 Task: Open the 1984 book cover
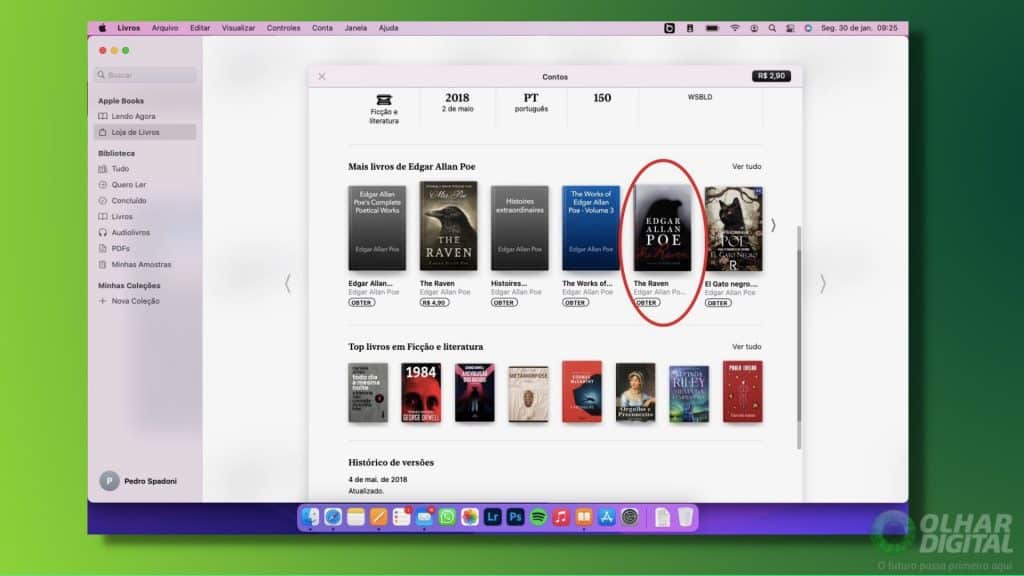421,392
